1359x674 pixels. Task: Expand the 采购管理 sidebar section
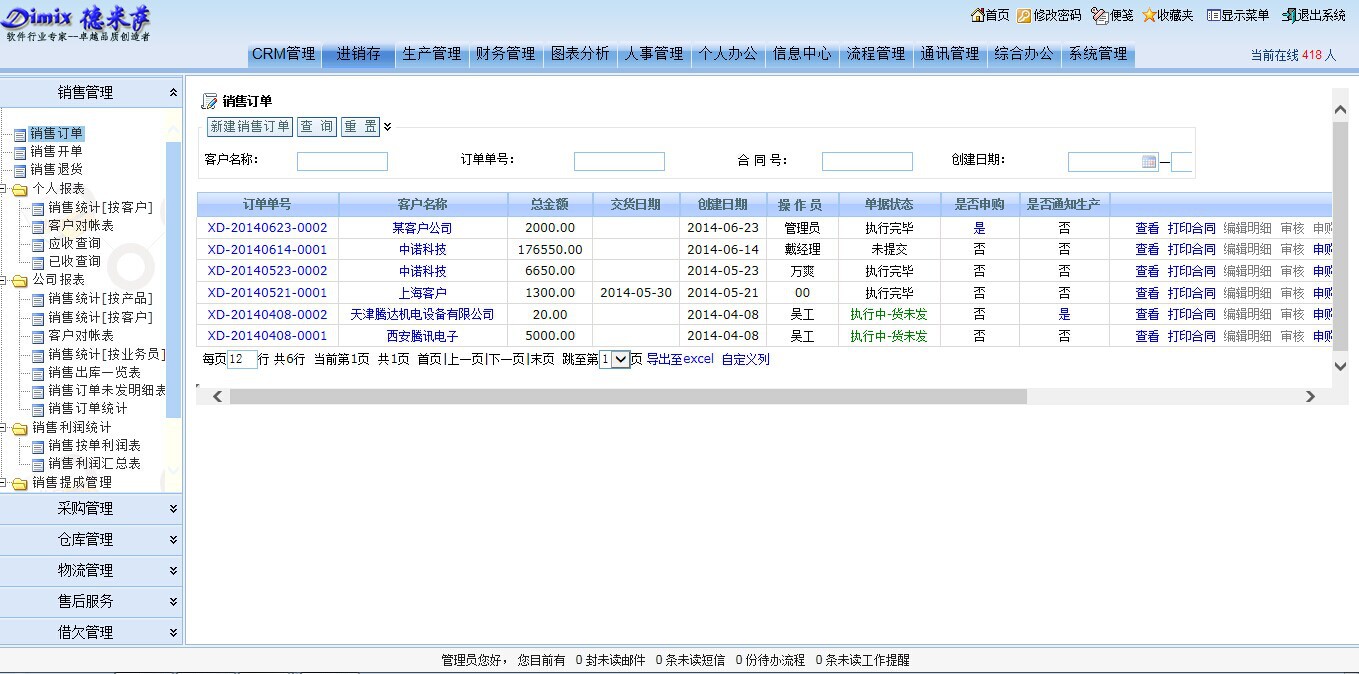coord(173,509)
